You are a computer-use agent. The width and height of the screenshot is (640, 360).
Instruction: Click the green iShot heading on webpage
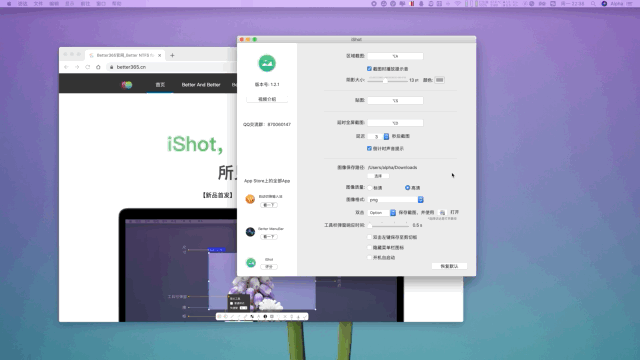click(195, 144)
